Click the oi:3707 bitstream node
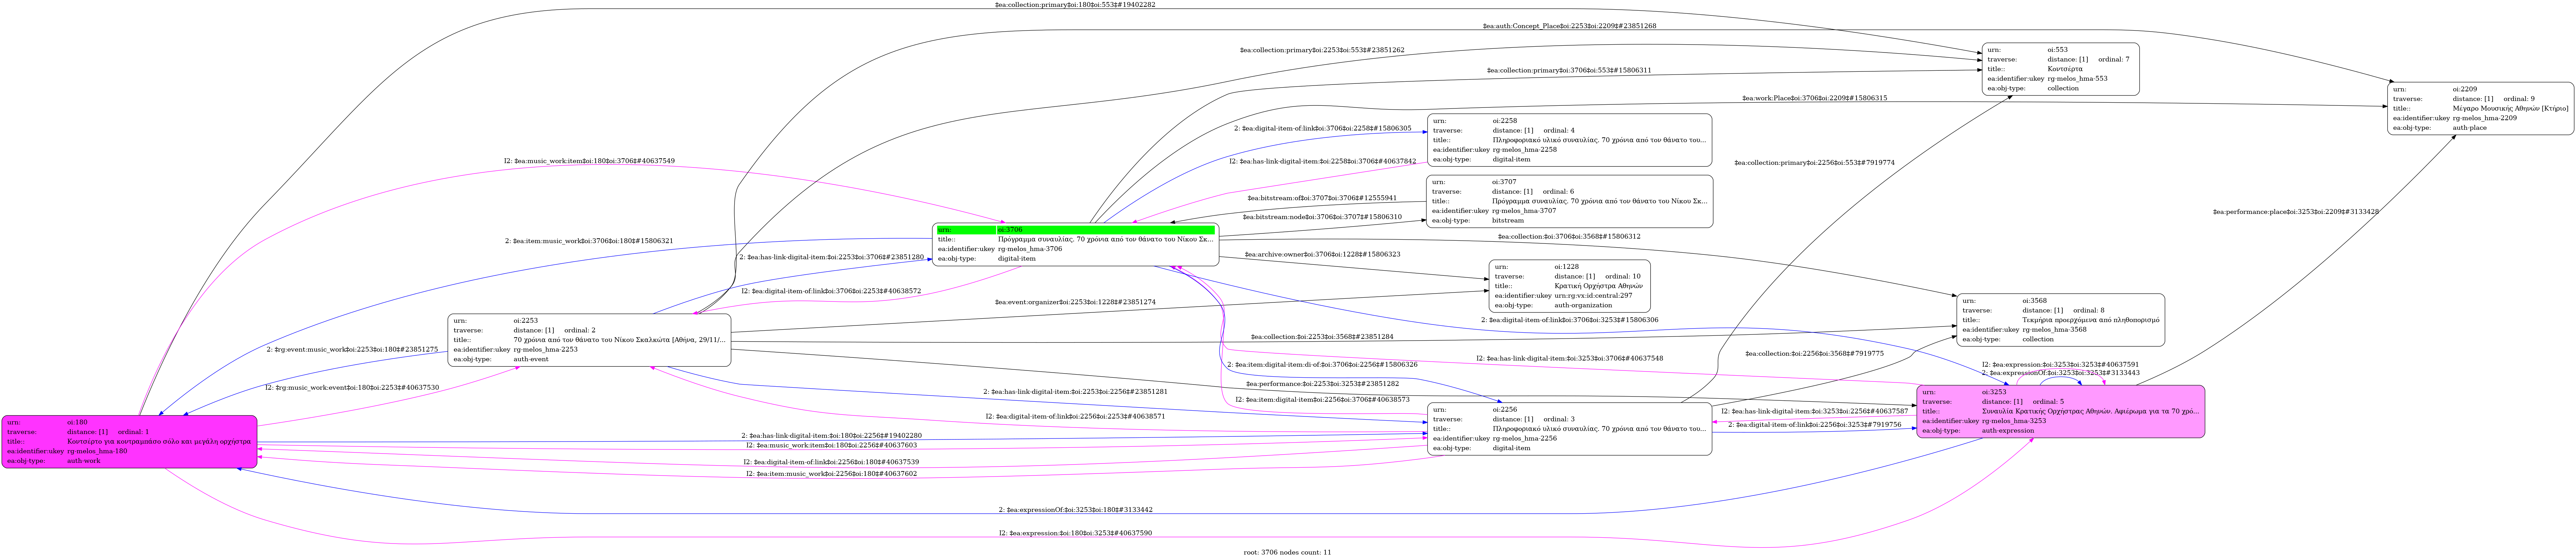This screenshot has height=560, width=2576. [1569, 201]
